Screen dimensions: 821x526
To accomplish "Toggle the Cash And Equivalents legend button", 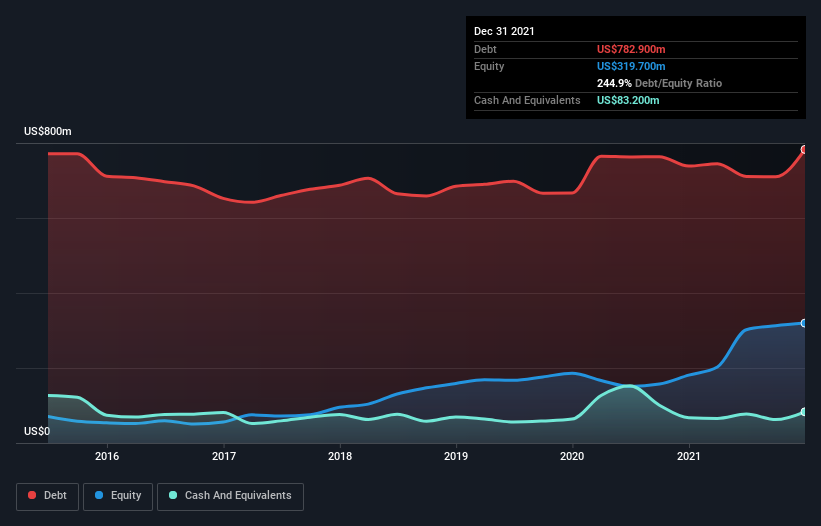I will (x=230, y=496).
